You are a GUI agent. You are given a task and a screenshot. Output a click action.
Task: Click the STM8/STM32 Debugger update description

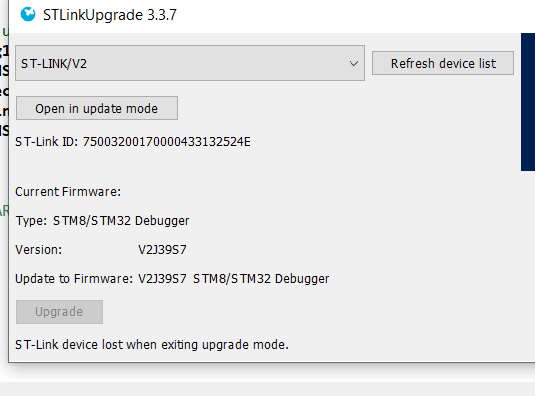point(261,279)
